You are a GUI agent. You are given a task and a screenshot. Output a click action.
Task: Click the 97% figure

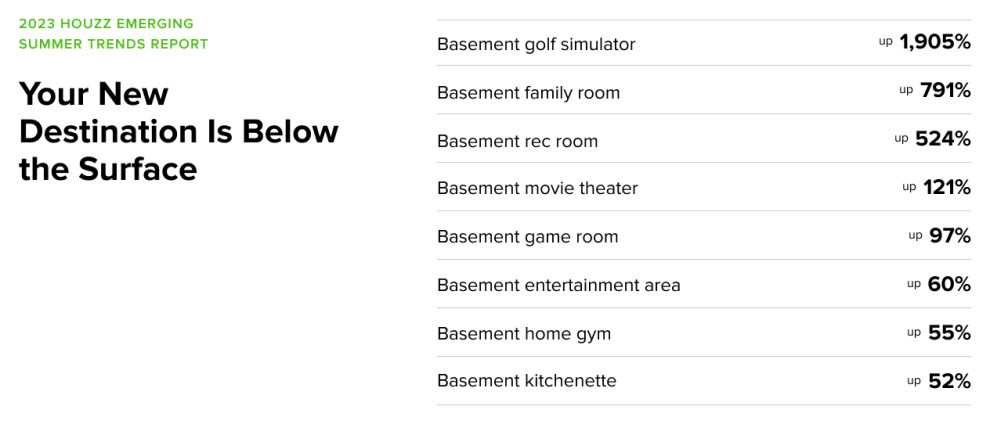(x=950, y=236)
